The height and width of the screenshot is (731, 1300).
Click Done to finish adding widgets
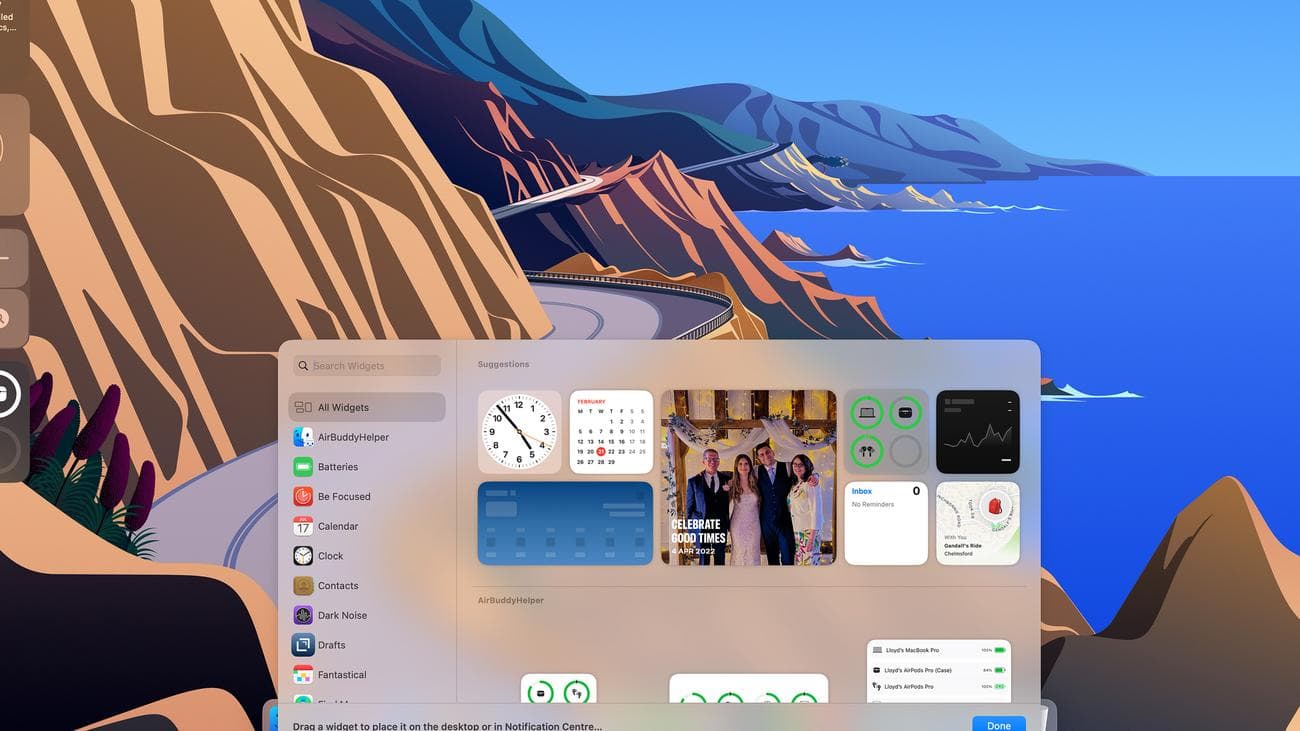point(997,724)
